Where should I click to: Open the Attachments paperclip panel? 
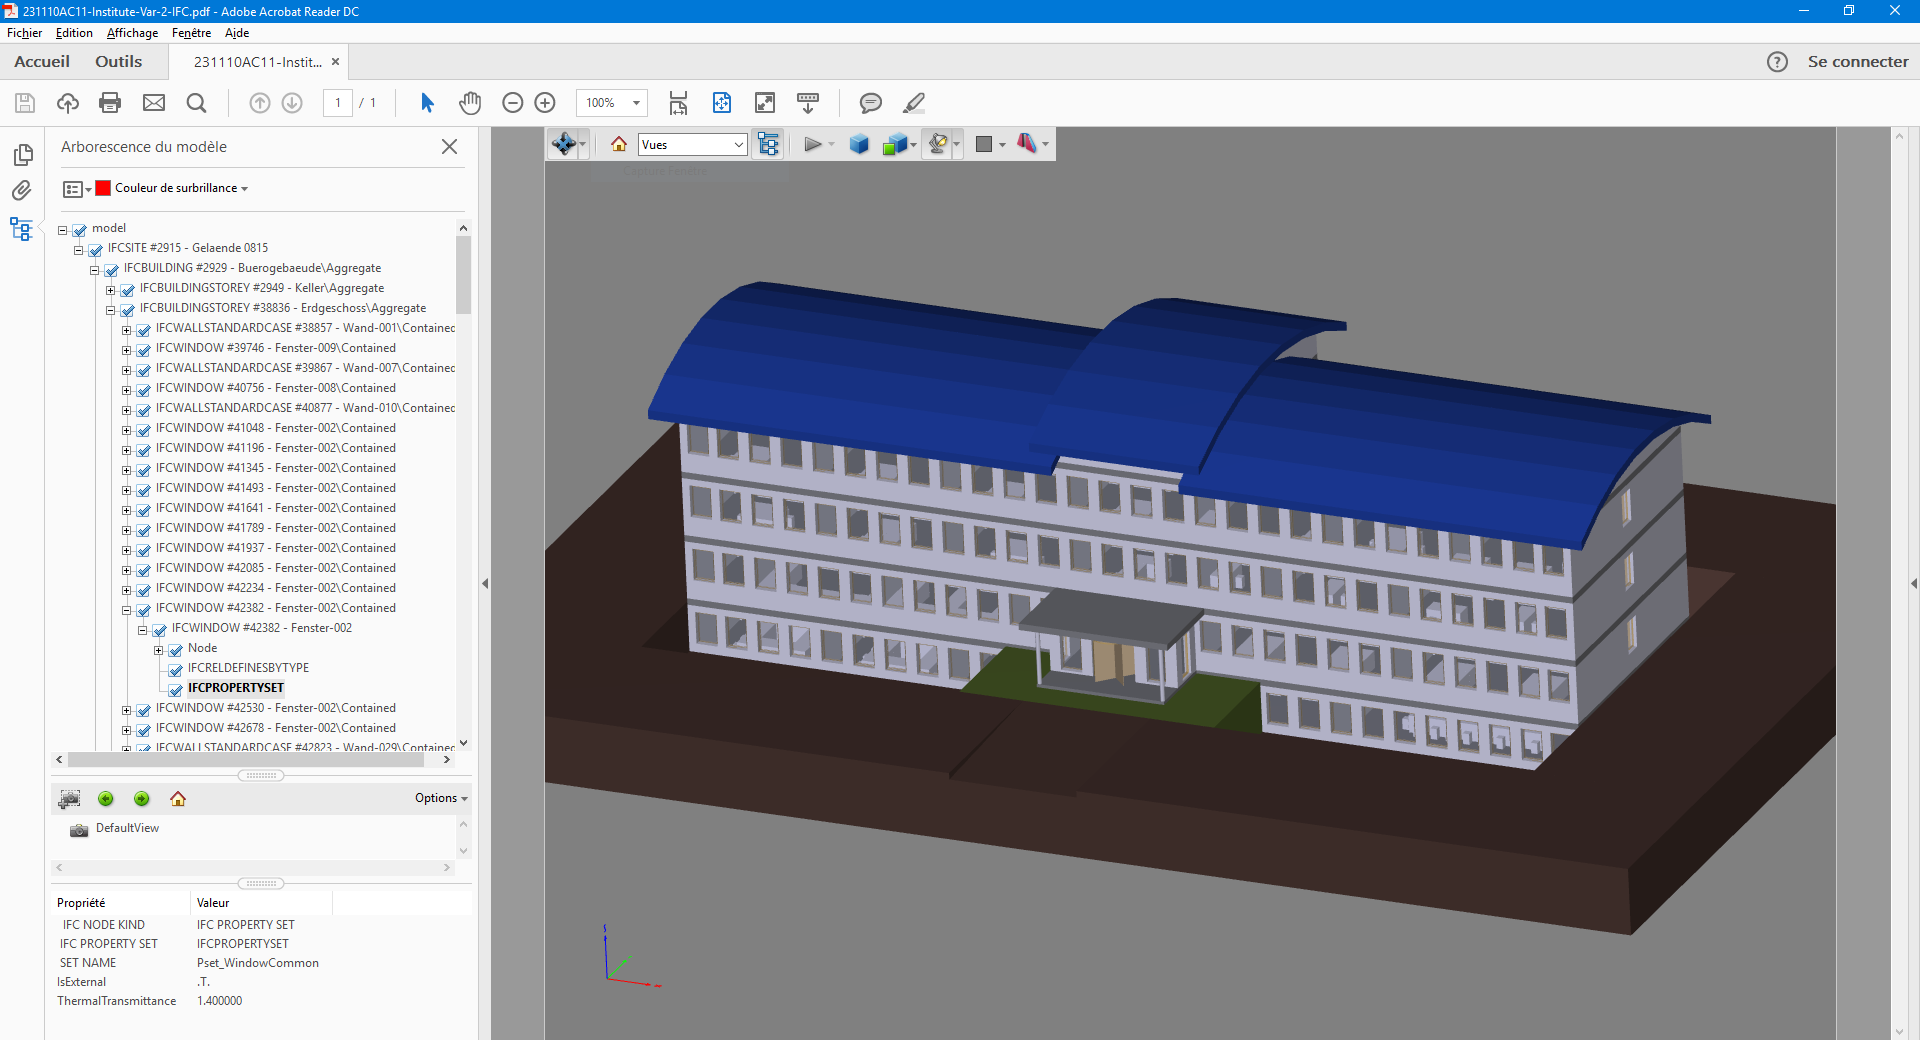pyautogui.click(x=22, y=190)
